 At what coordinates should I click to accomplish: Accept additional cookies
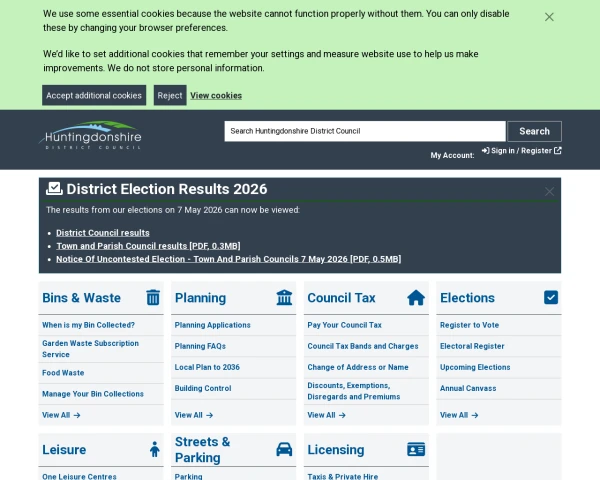[x=94, y=95]
